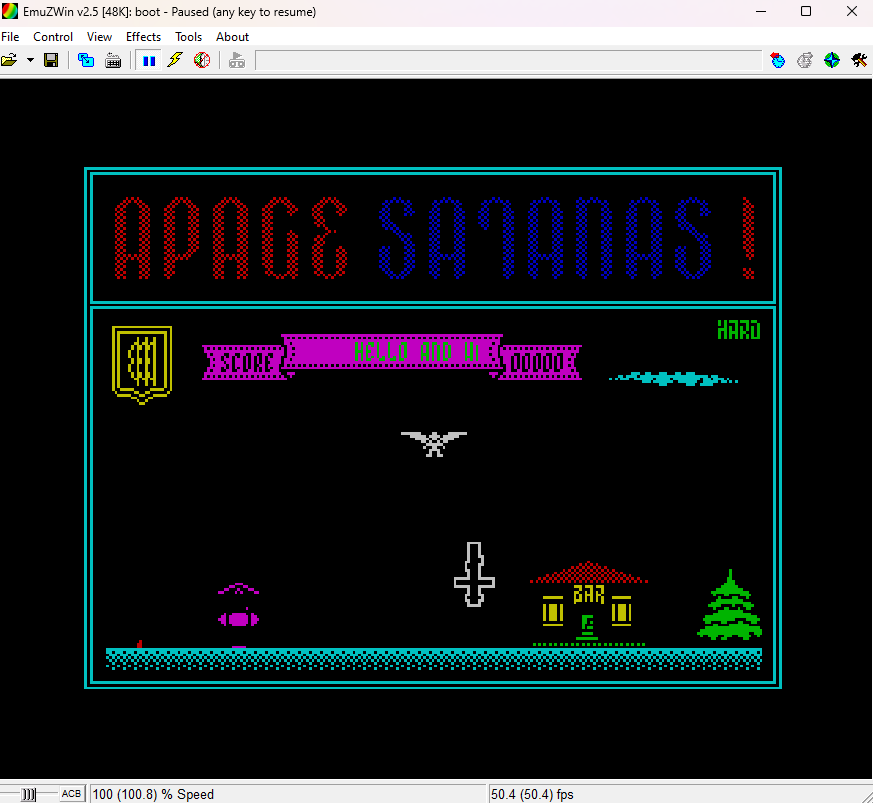
Task: Click the green and blue compass icon
Action: click(832, 60)
